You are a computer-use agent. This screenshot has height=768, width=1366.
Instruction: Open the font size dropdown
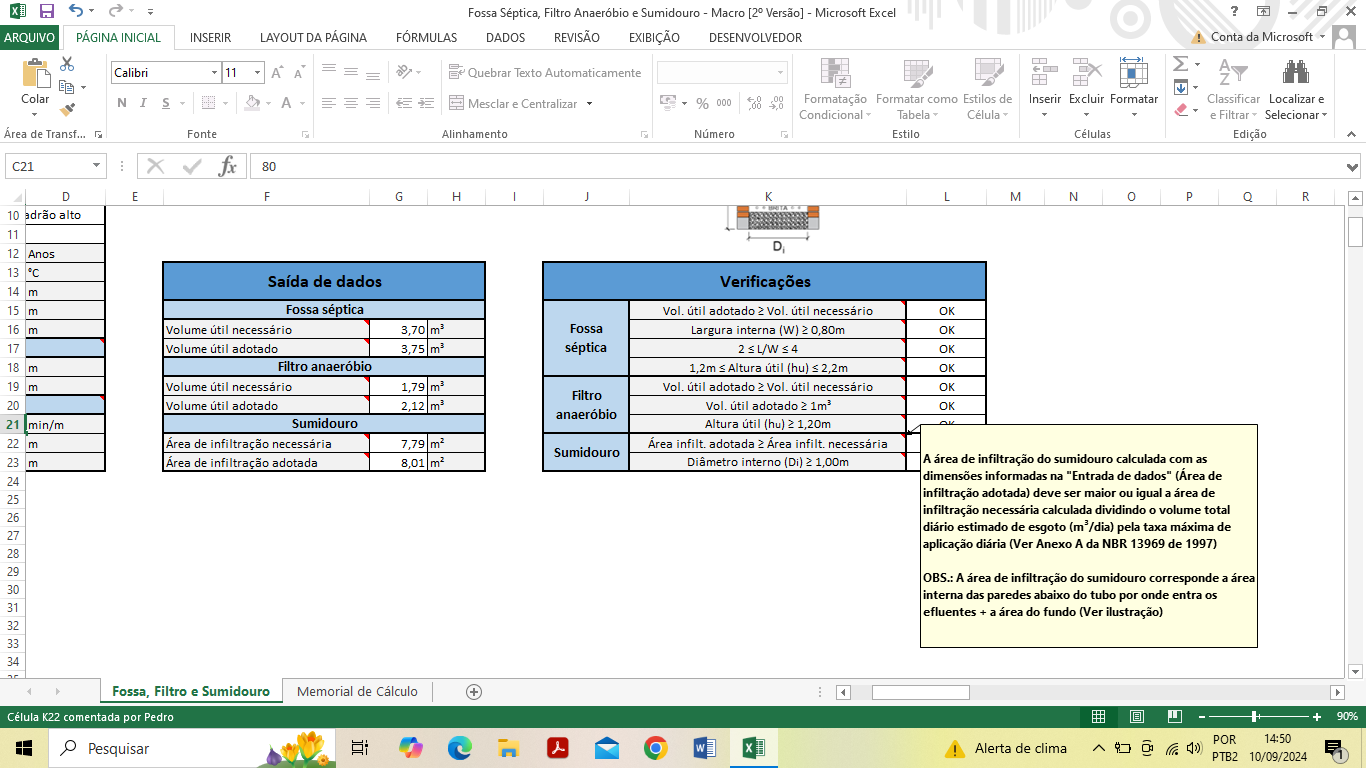(258, 73)
